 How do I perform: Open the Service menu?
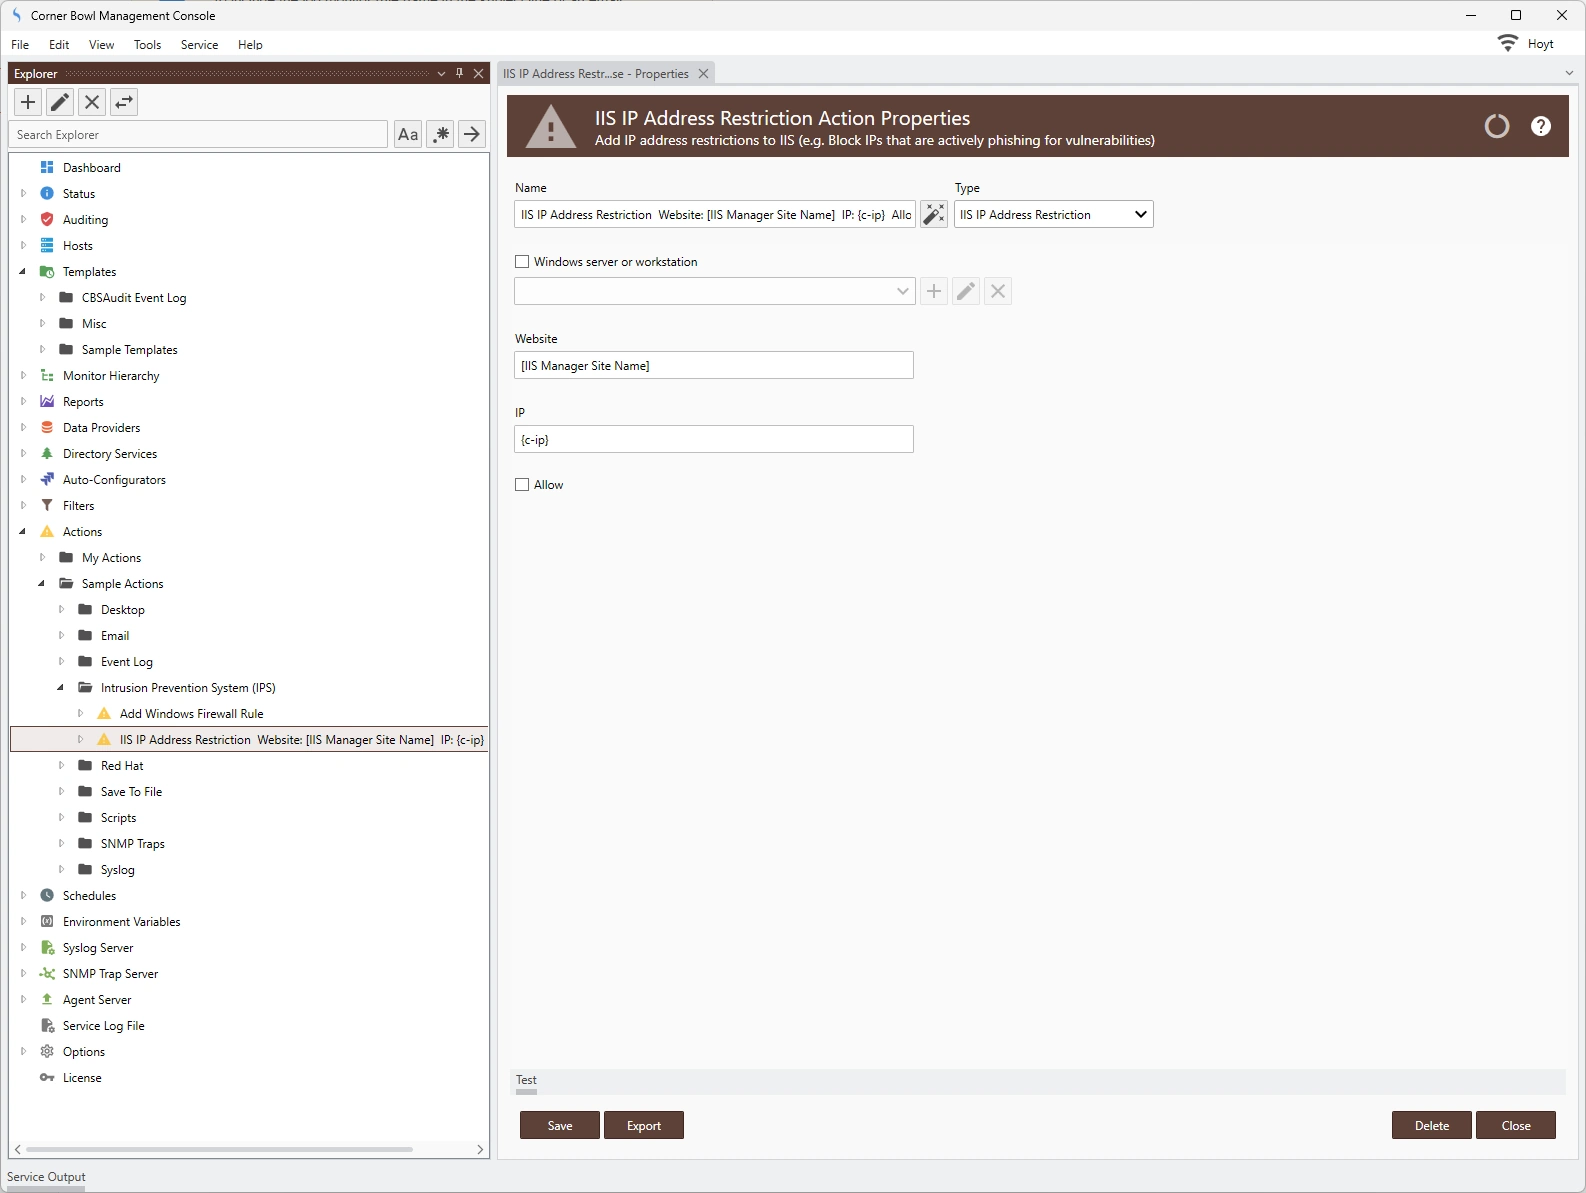coord(199,45)
